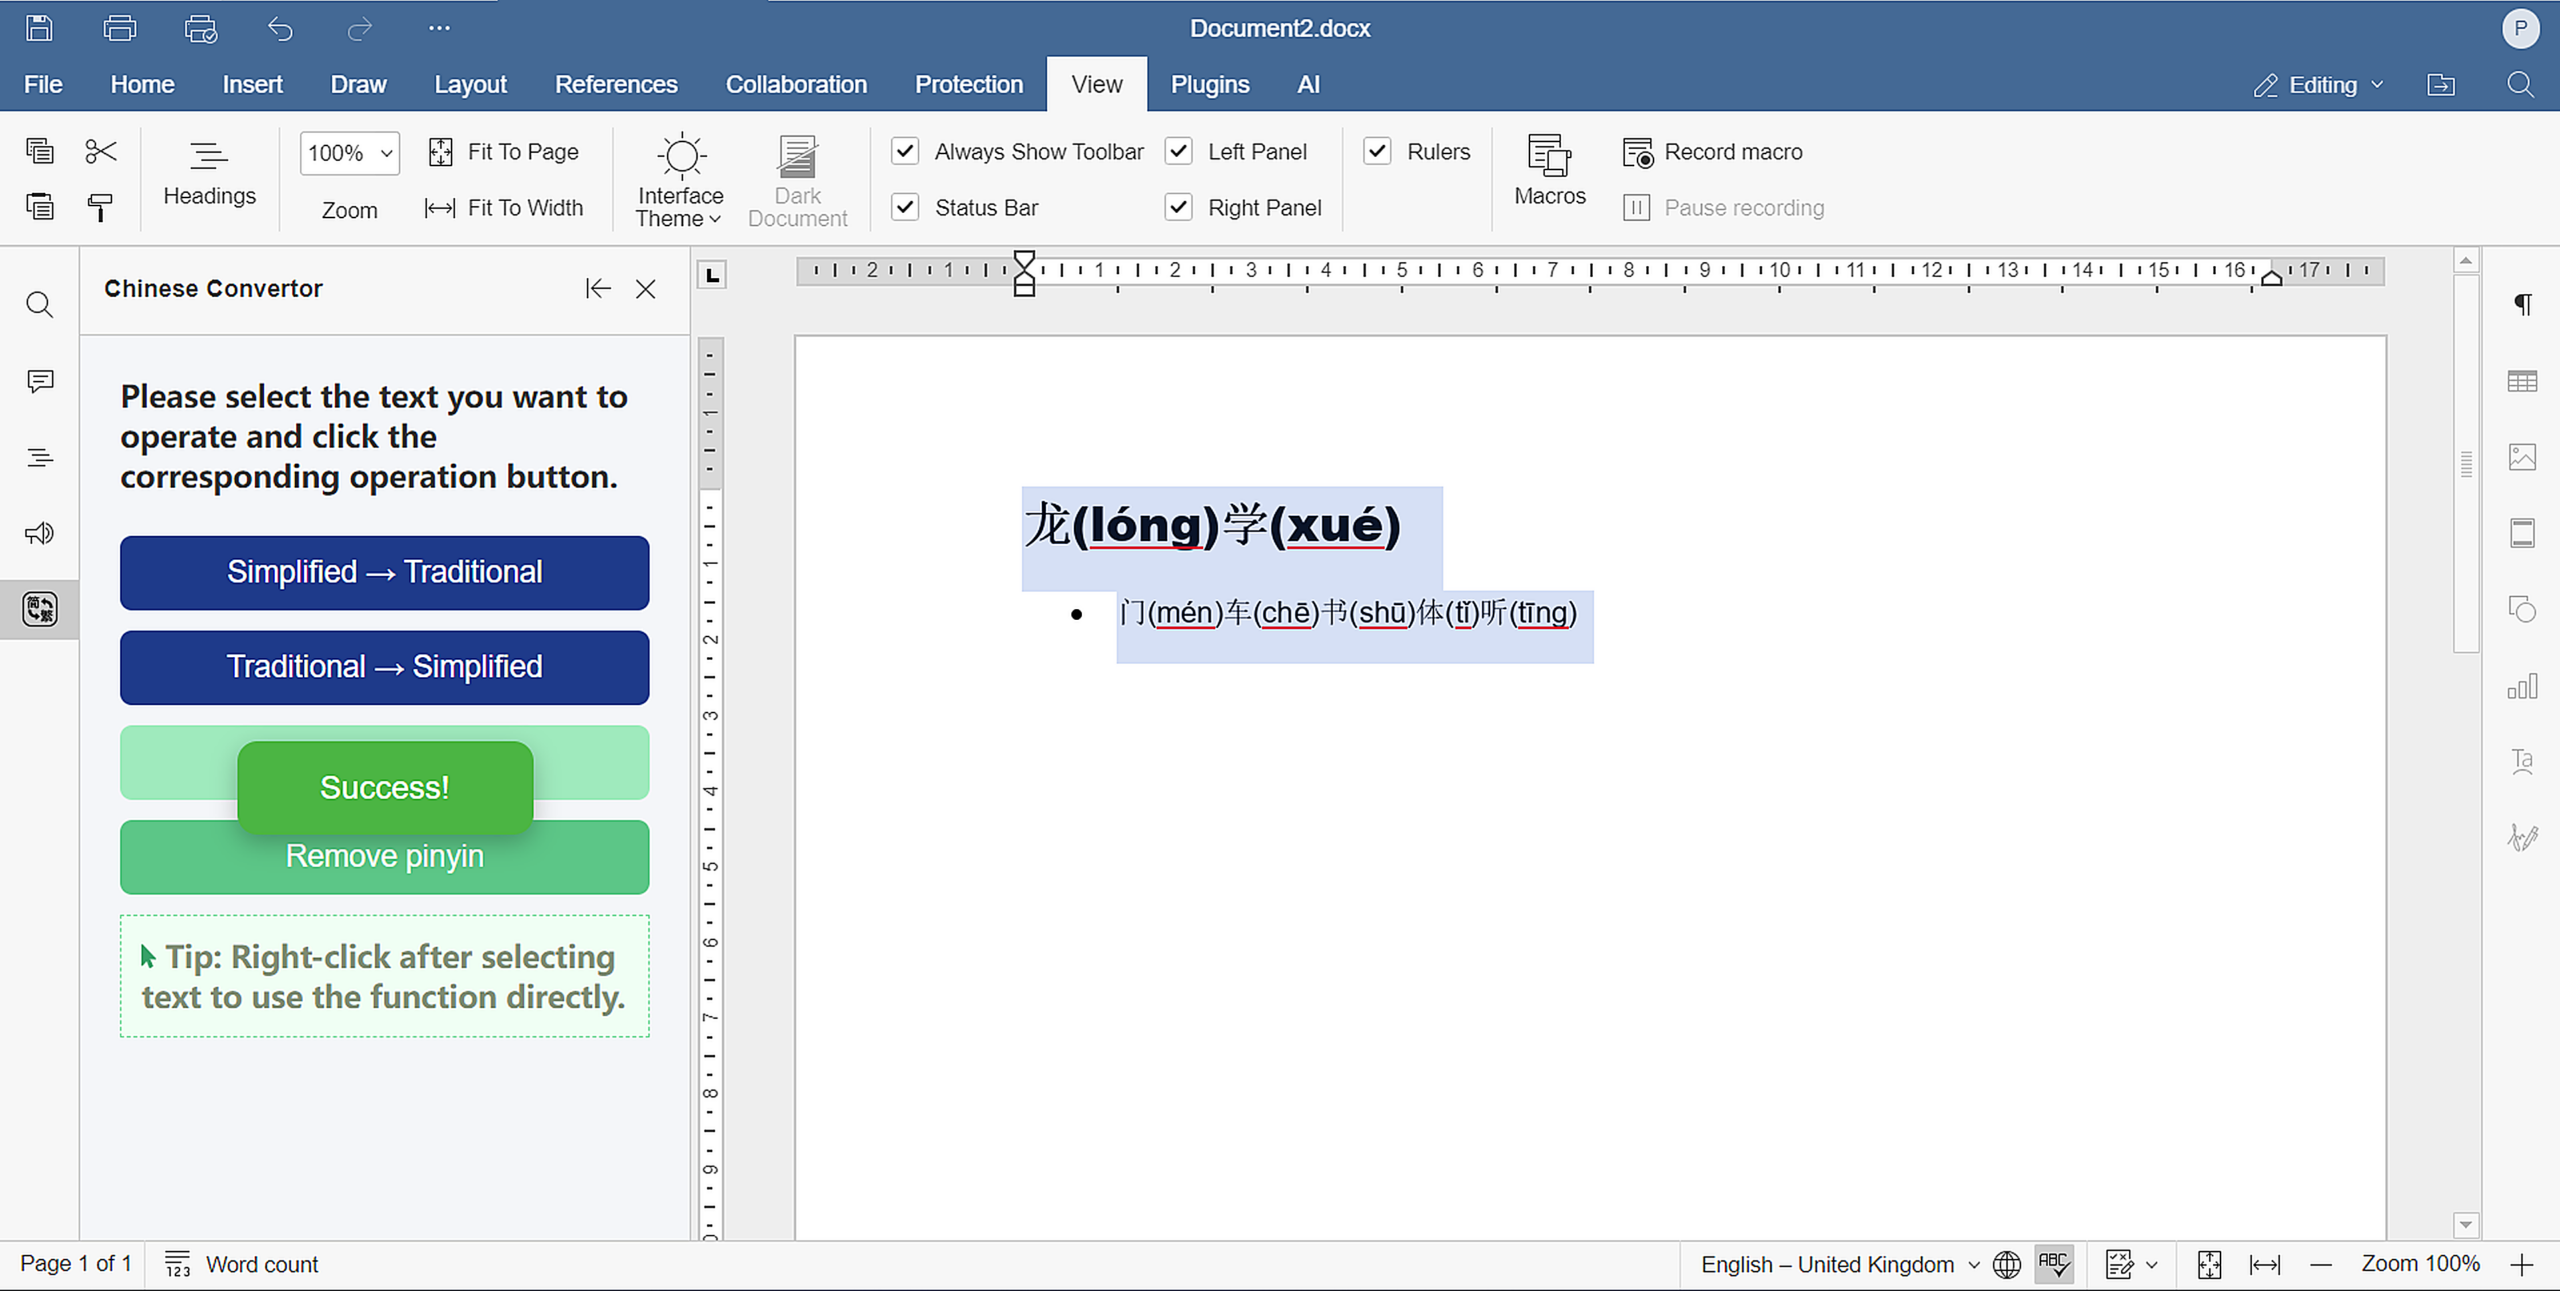Uncheck the Rulers checkbox
The width and height of the screenshot is (2560, 1291).
pyautogui.click(x=1378, y=151)
